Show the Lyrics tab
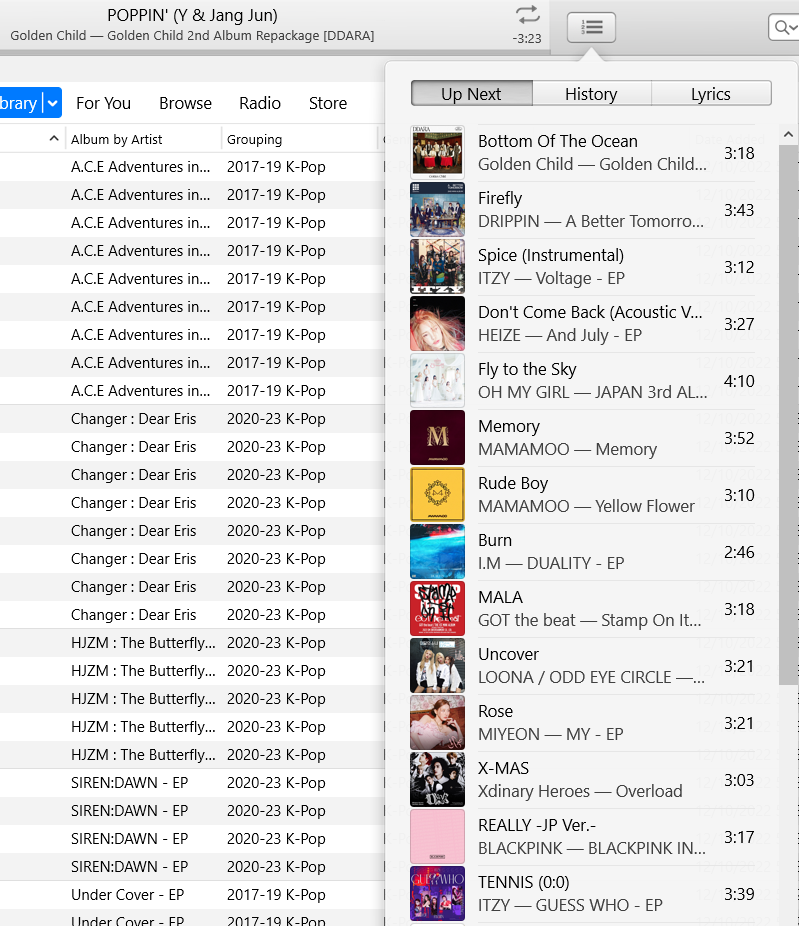The height and width of the screenshot is (926, 799). (711, 94)
